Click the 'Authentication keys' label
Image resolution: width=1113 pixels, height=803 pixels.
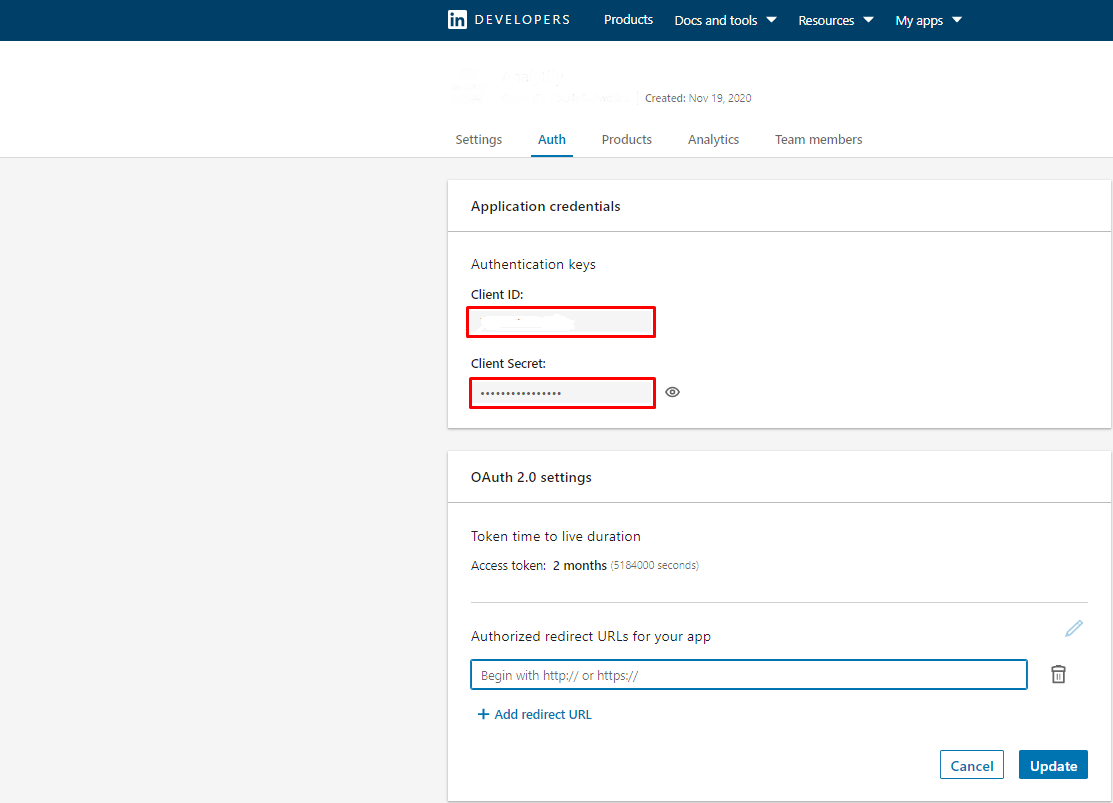tap(533, 264)
